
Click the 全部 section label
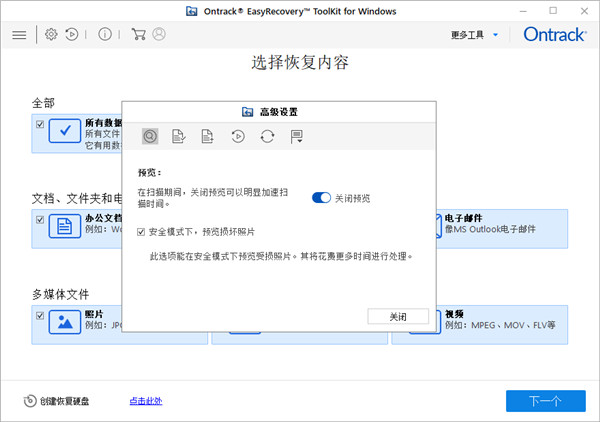pyautogui.click(x=43, y=103)
